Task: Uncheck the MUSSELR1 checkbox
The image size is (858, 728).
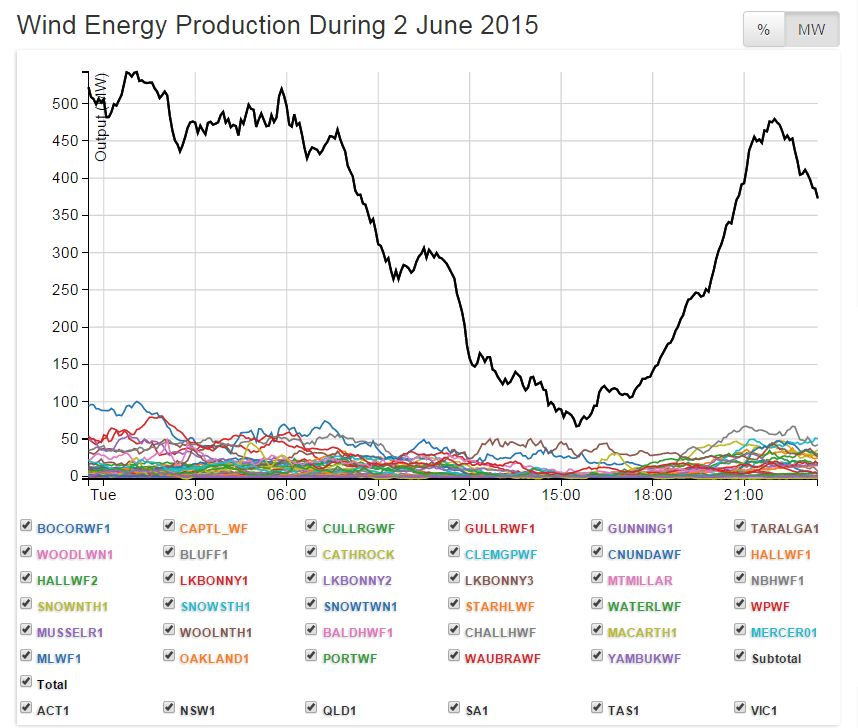Action: 26,631
